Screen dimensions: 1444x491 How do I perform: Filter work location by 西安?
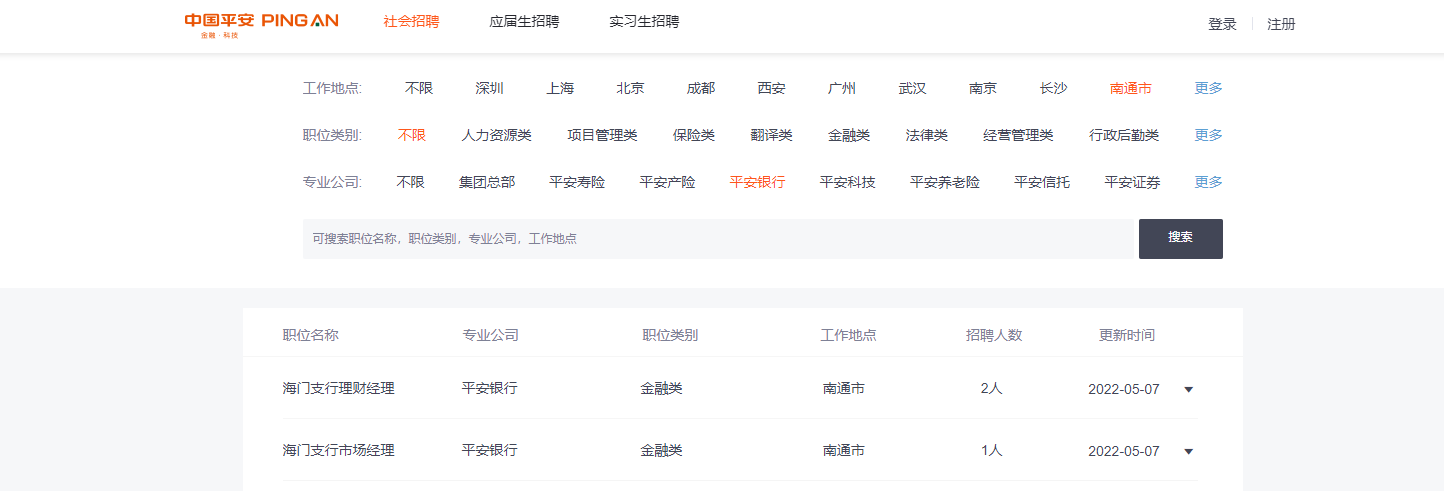click(771, 88)
